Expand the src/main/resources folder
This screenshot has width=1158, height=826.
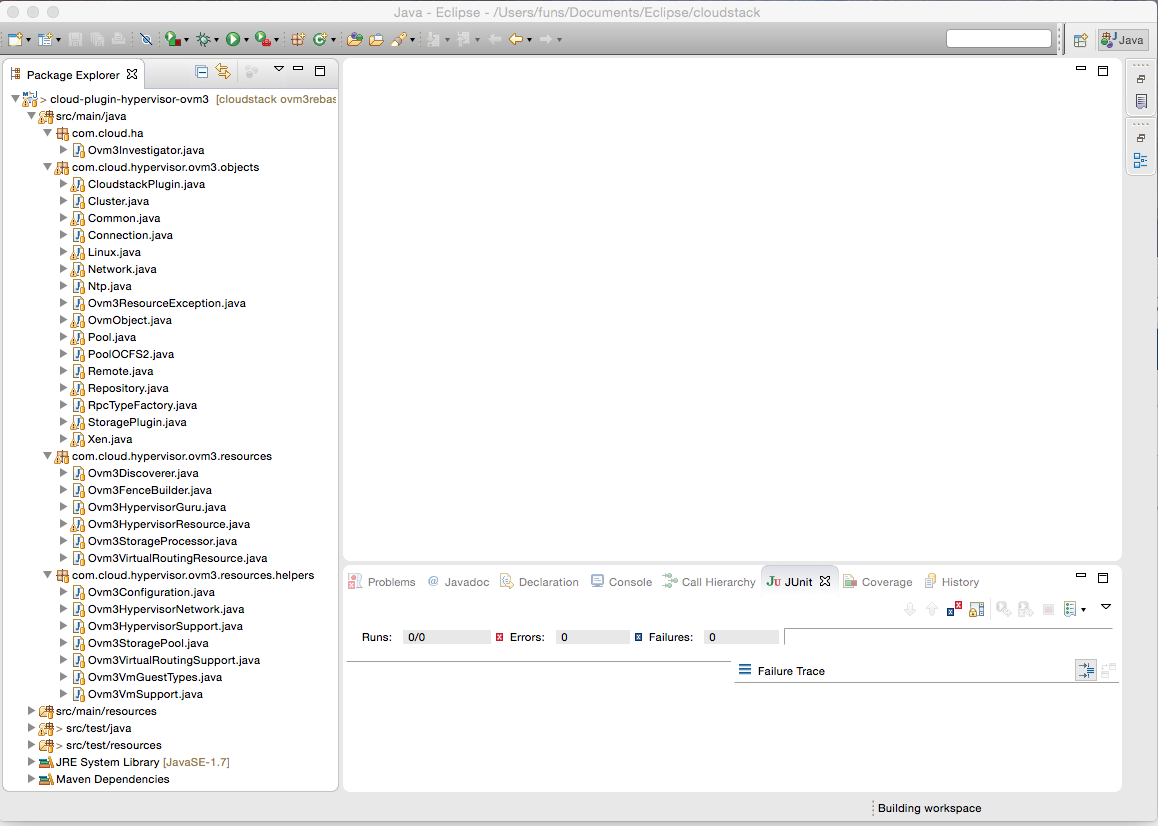(x=32, y=711)
